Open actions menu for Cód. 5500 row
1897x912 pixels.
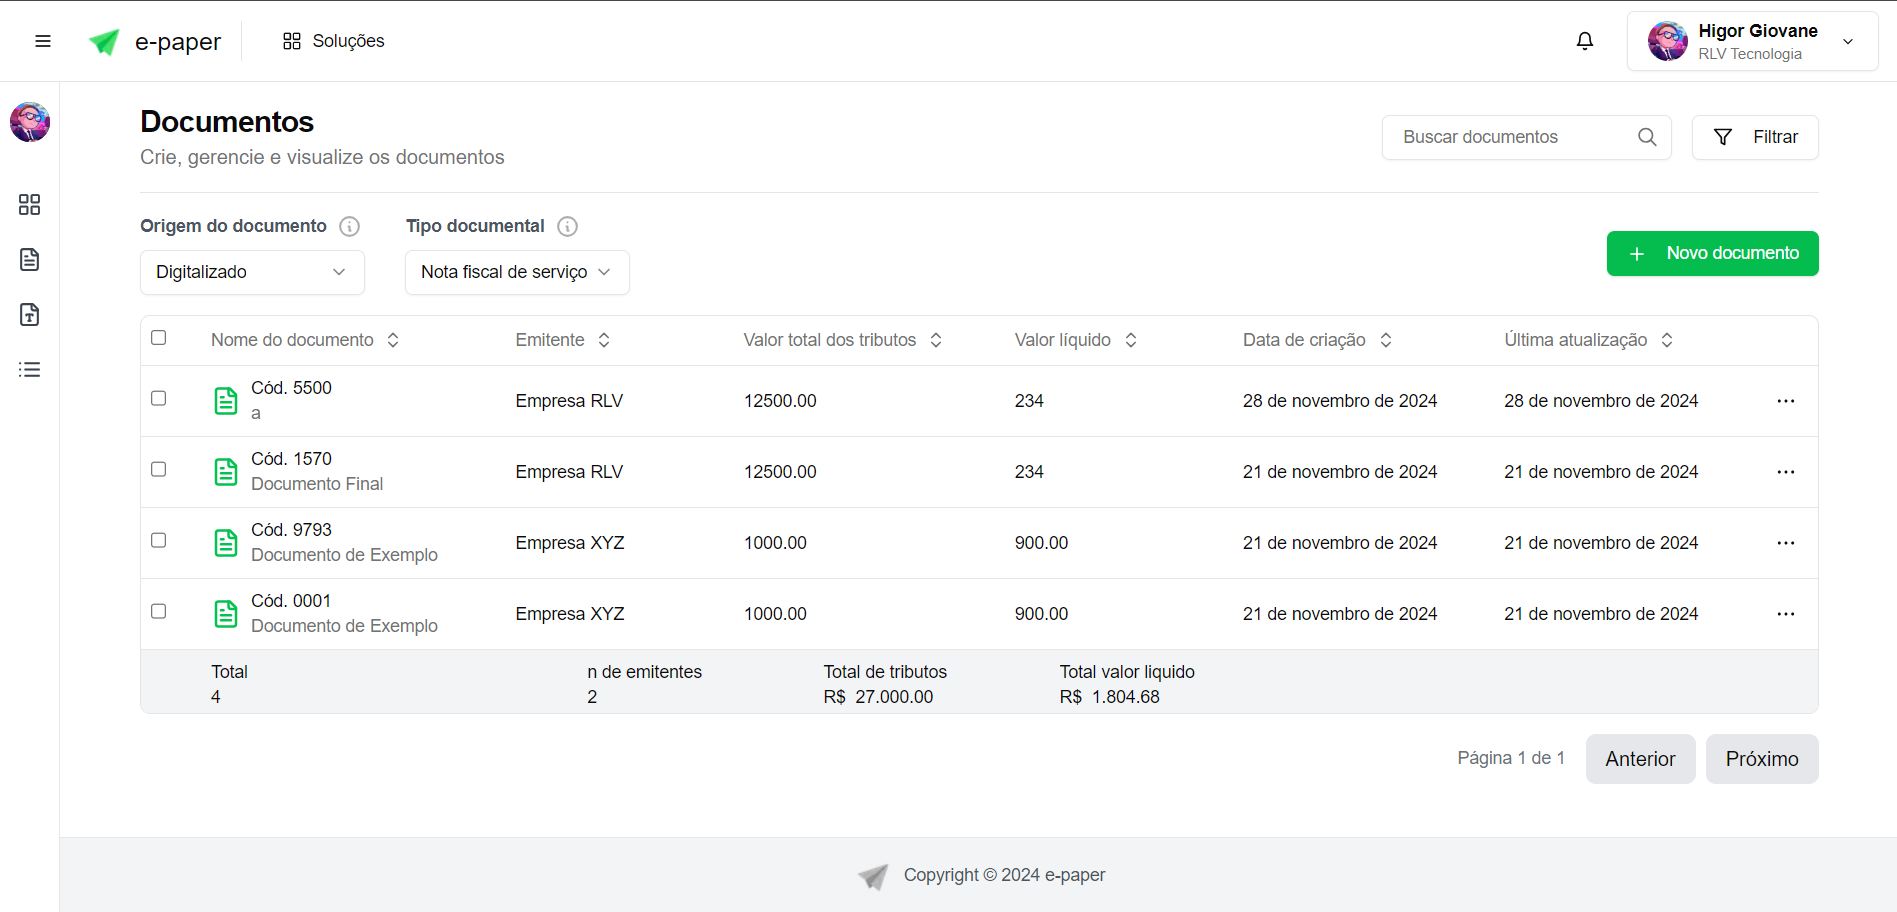pos(1785,401)
